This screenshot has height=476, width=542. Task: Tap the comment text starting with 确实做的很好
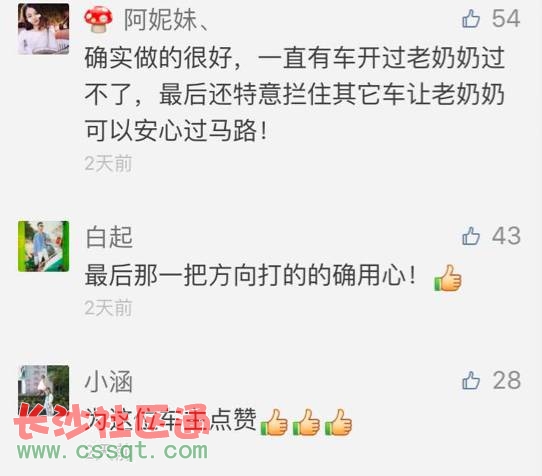[295, 95]
